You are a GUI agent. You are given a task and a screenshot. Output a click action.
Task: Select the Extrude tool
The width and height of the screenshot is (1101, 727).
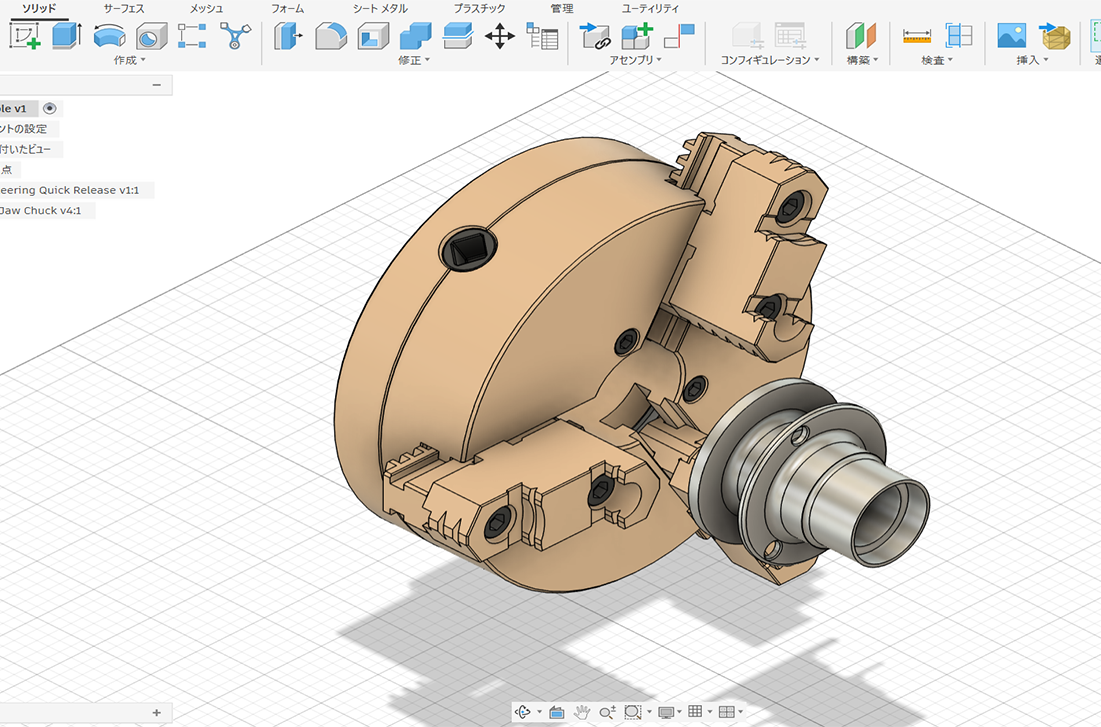point(67,37)
